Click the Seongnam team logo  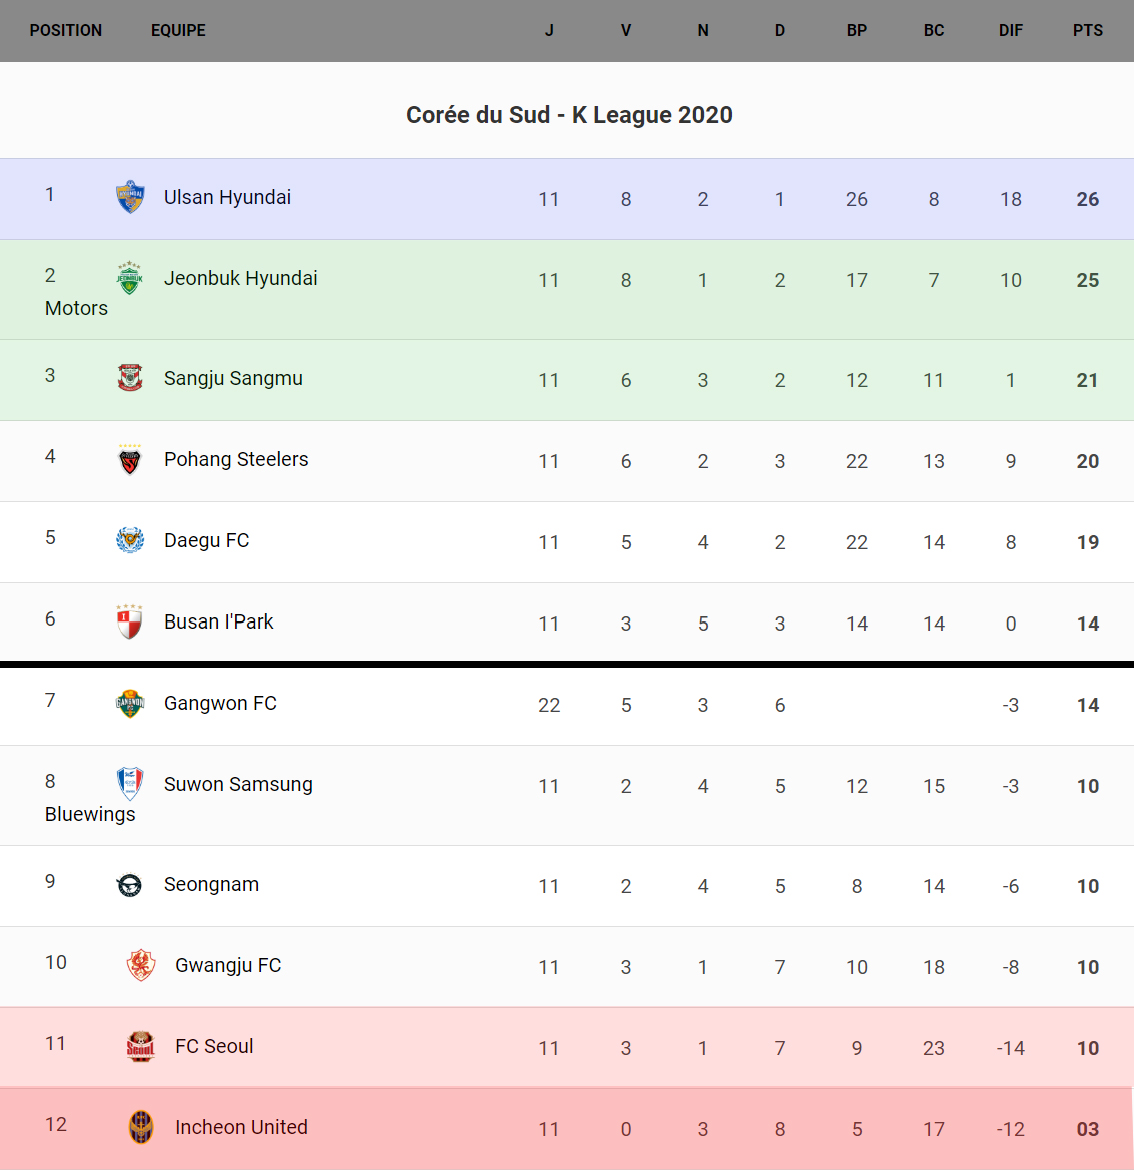click(130, 885)
